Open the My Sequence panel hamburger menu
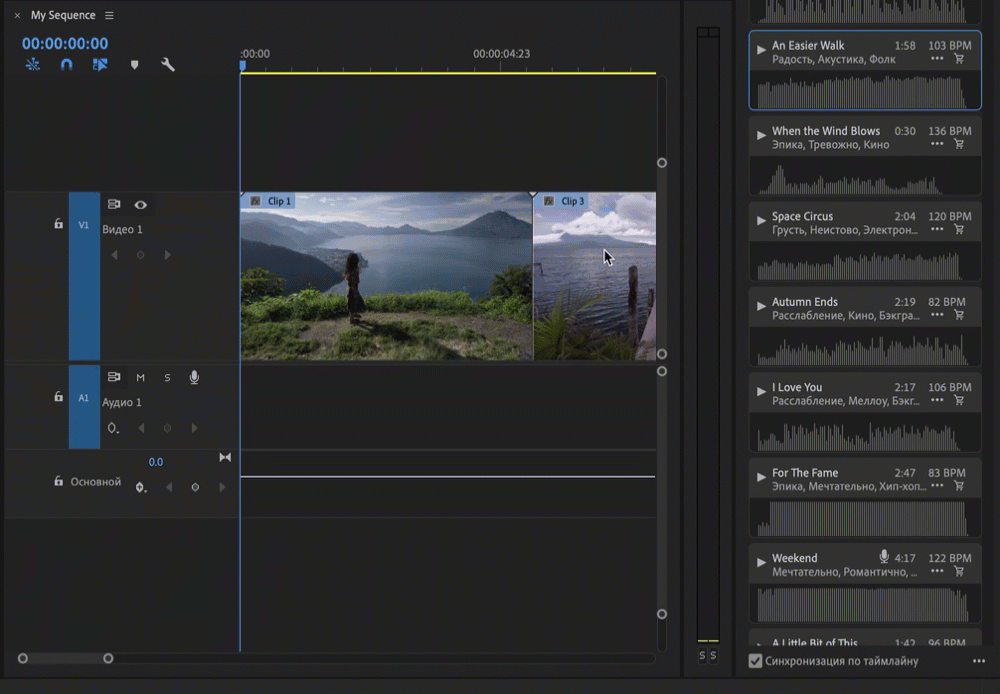This screenshot has height=694, width=1000. coord(109,16)
